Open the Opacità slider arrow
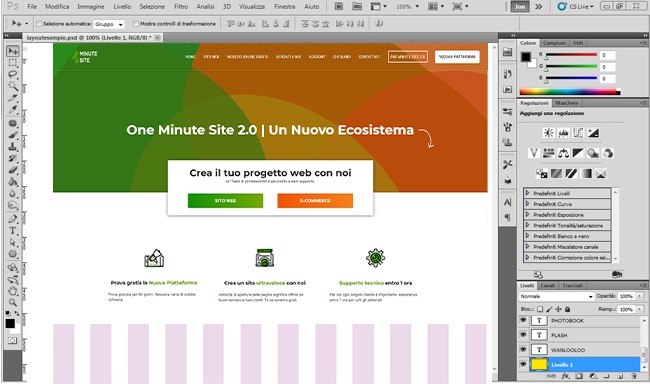This screenshot has width=650, height=384. 640,296
